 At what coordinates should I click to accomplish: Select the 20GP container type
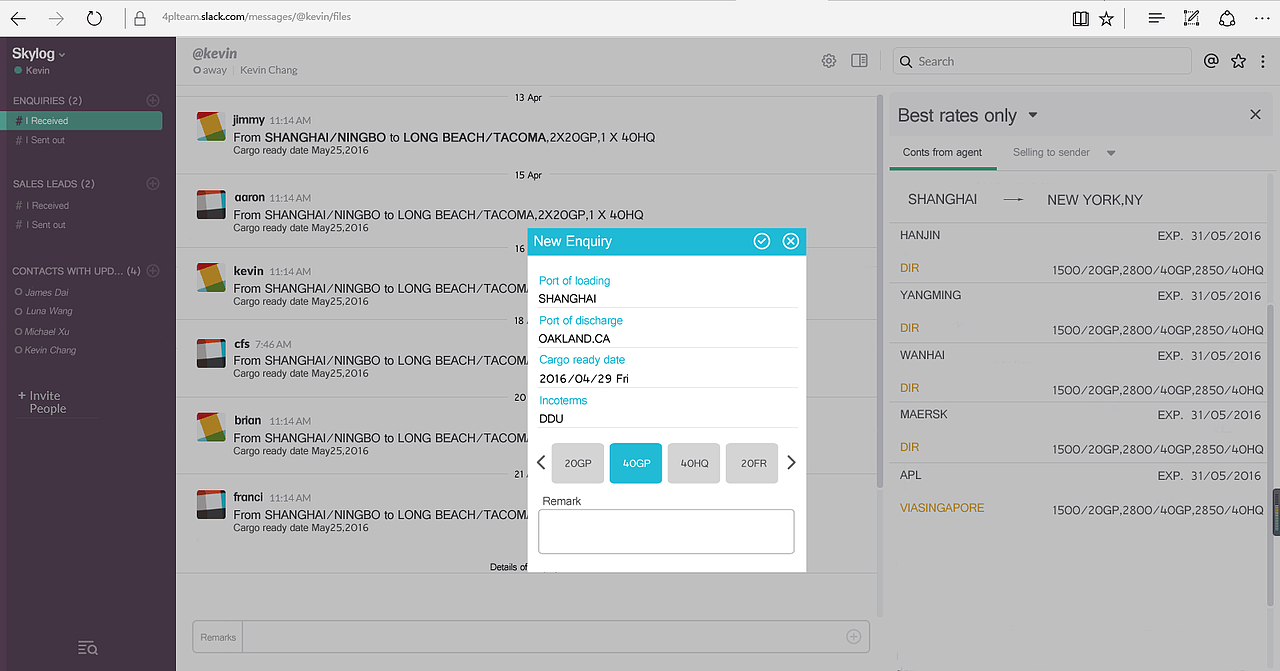[x=578, y=463]
